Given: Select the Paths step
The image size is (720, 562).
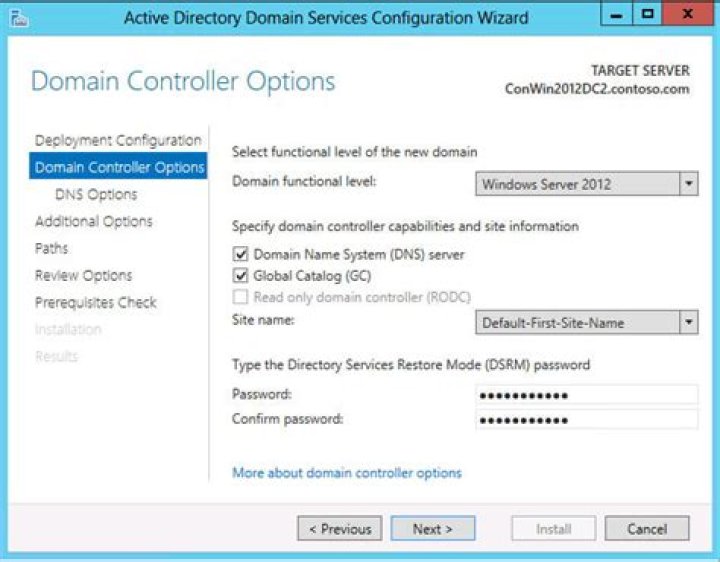Looking at the screenshot, I should point(52,248).
